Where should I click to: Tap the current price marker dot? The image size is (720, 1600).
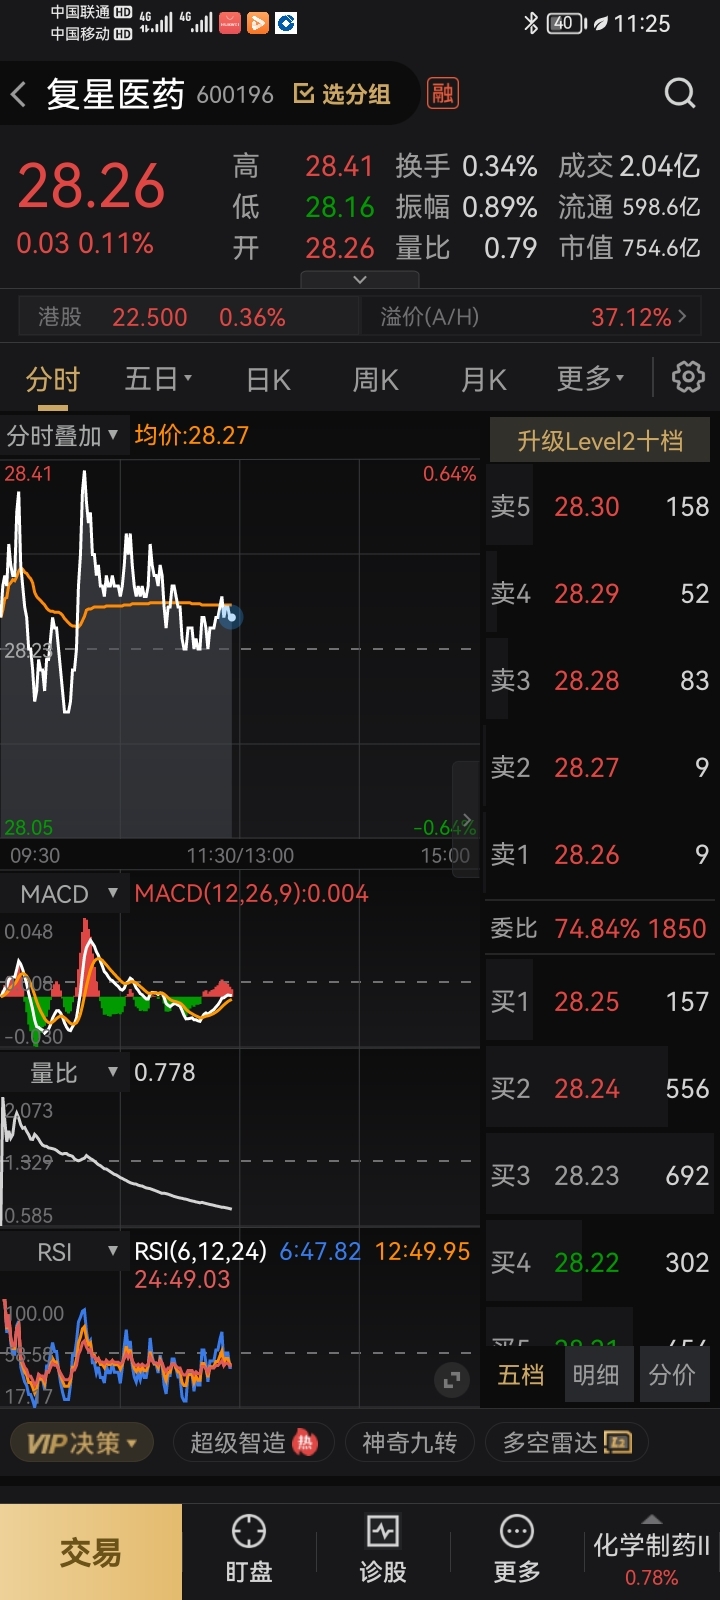pyautogui.click(x=231, y=616)
